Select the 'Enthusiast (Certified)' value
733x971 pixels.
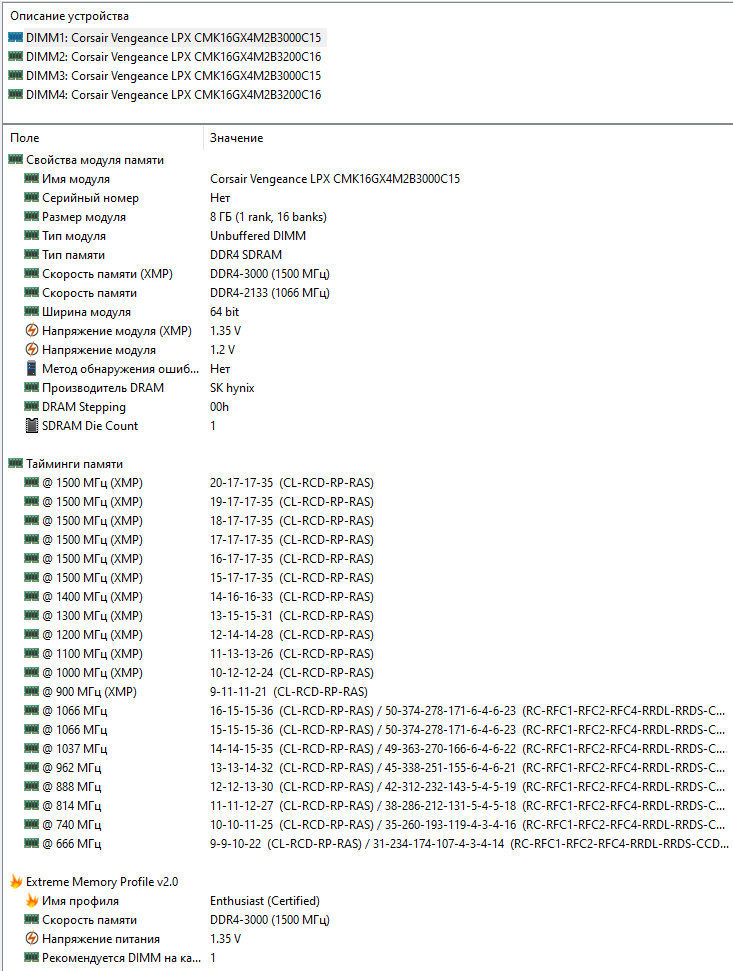pos(265,901)
